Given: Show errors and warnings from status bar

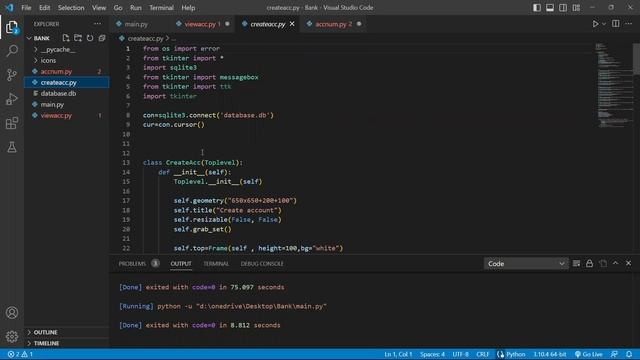Looking at the screenshot, I should pyautogui.click(x=20, y=354).
